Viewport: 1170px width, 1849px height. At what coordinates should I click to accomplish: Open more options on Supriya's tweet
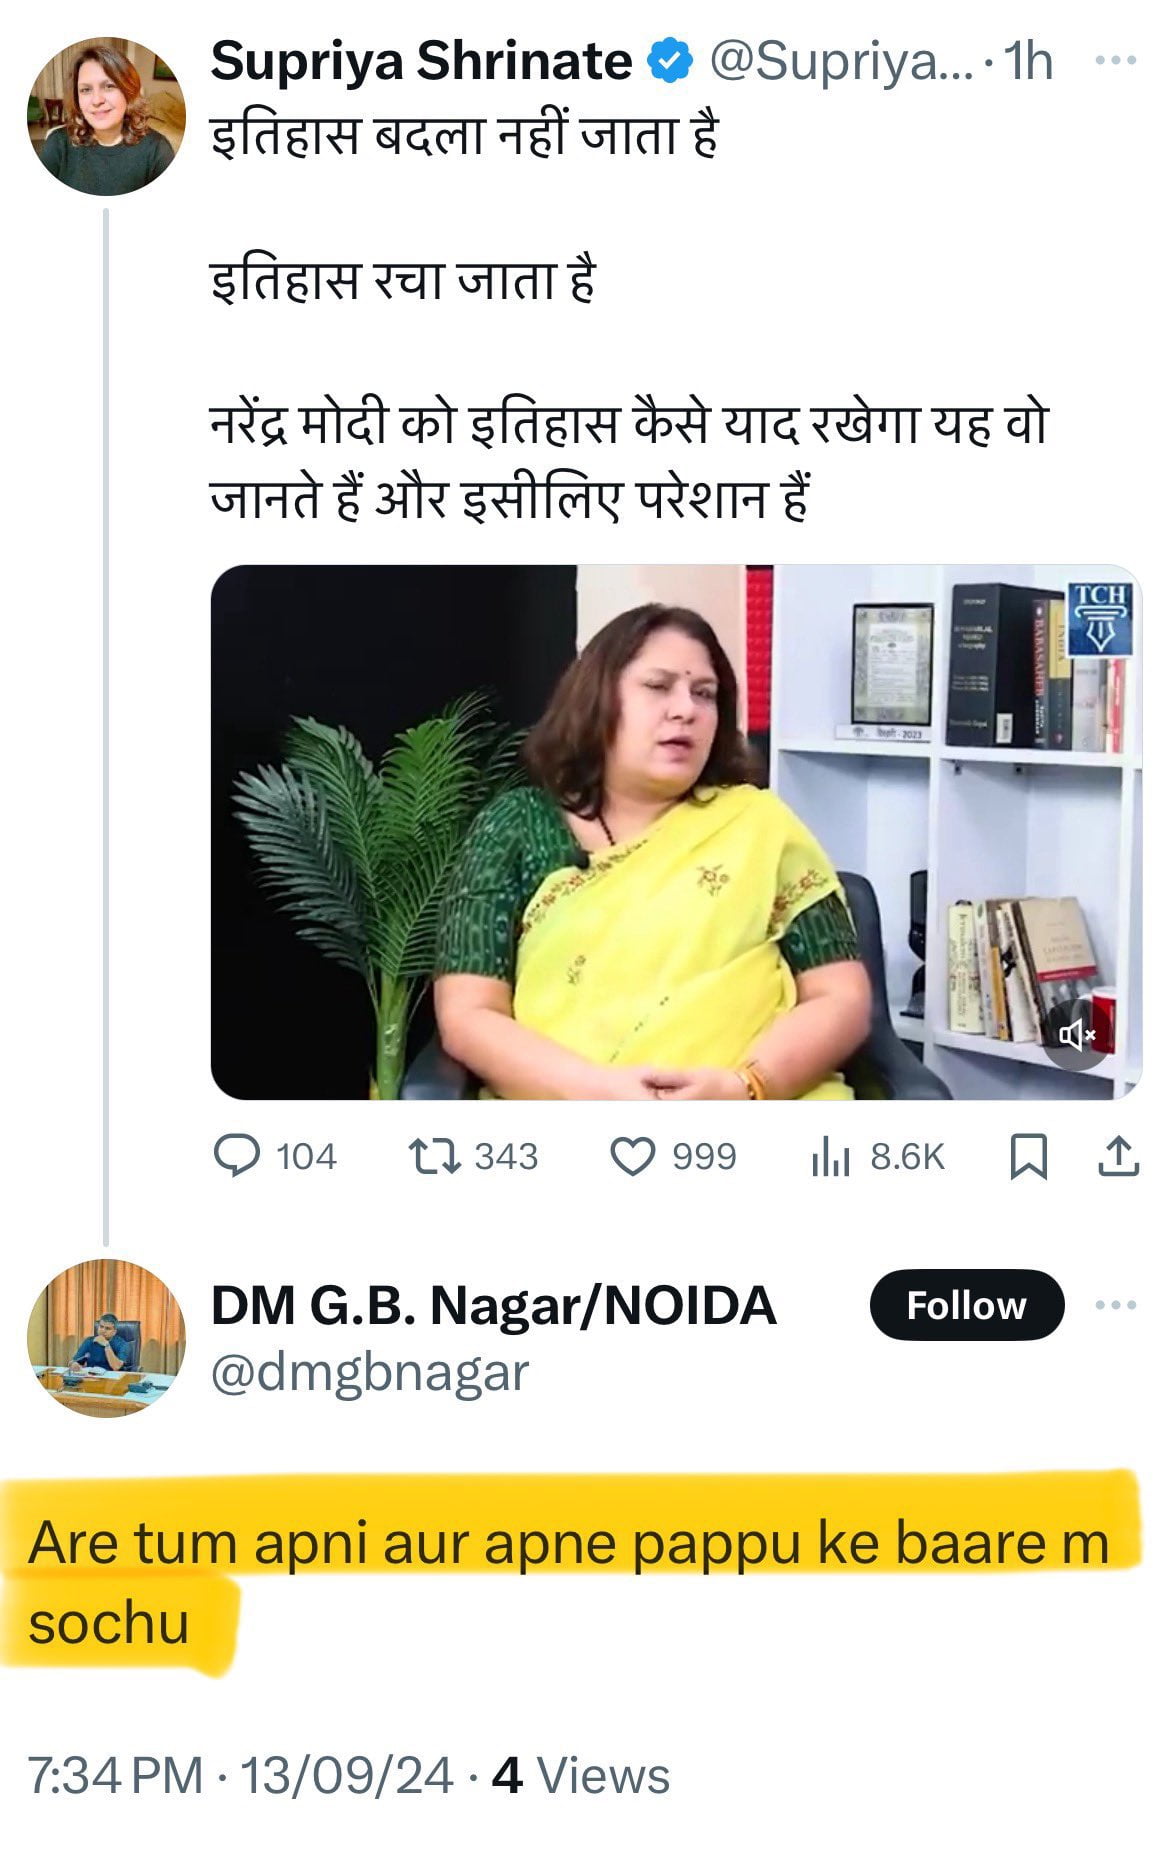click(1116, 61)
